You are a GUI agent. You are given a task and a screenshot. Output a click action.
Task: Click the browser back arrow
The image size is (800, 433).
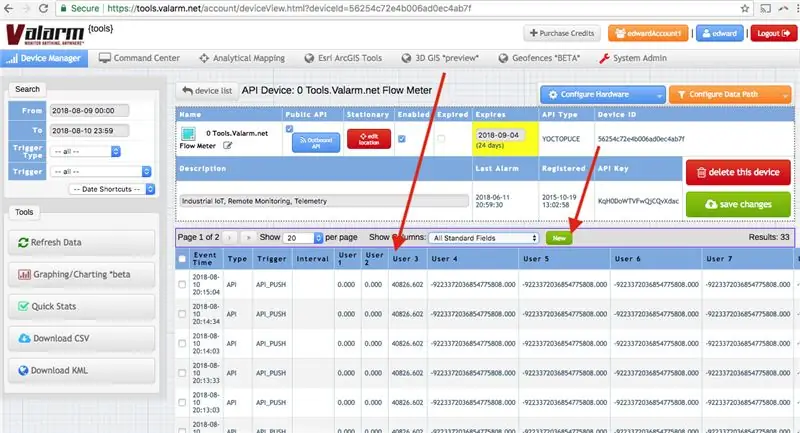(x=9, y=8)
